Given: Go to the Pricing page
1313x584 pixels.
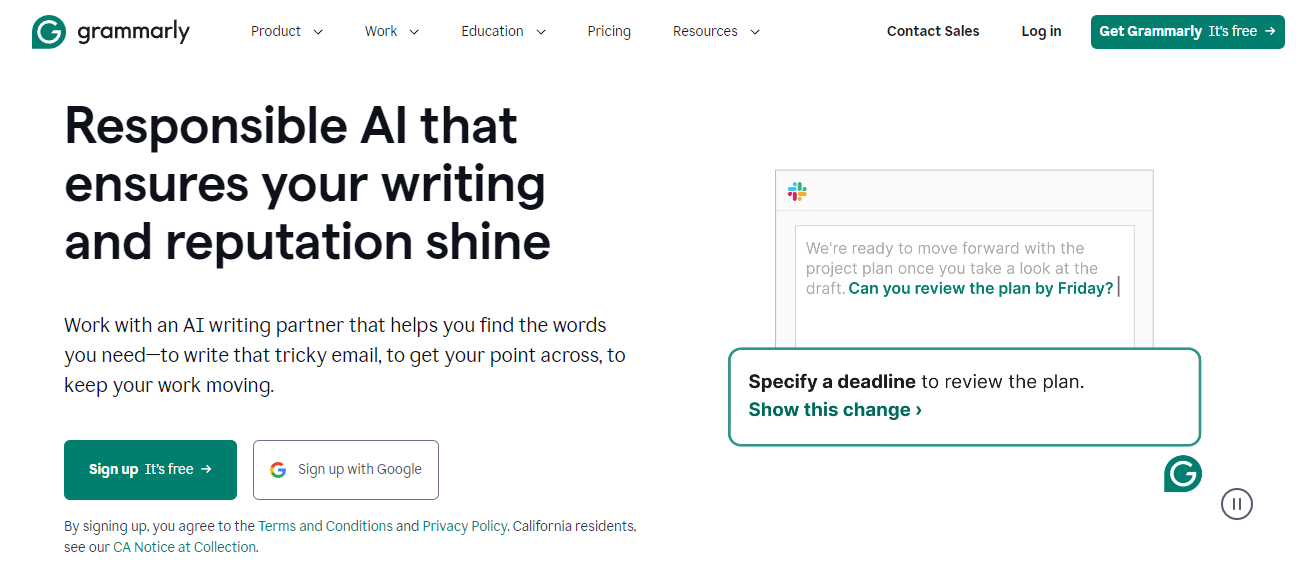Looking at the screenshot, I should 609,31.
